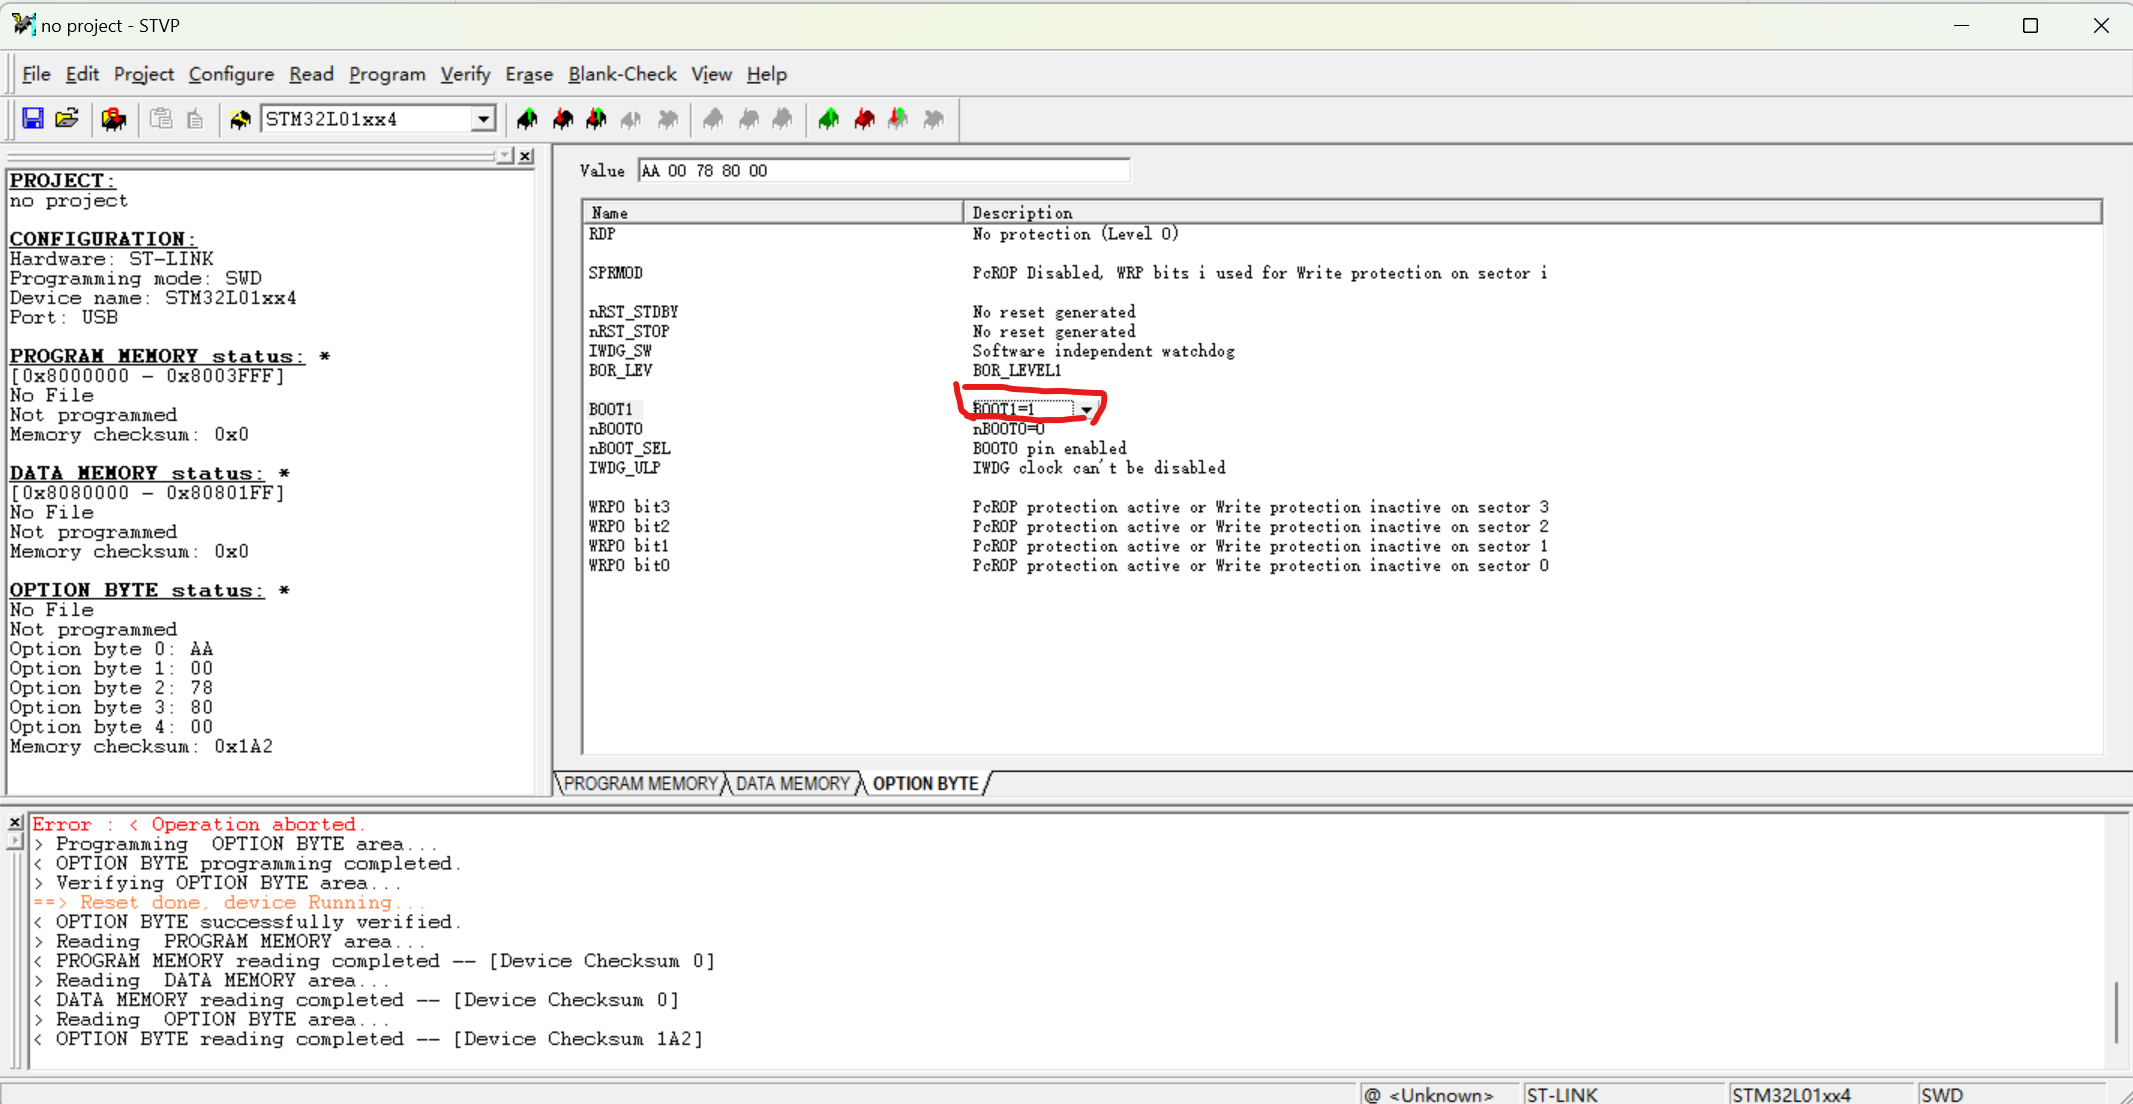Program all tabs with red chip icon
Screen dimensions: 2133x1104
[863, 118]
